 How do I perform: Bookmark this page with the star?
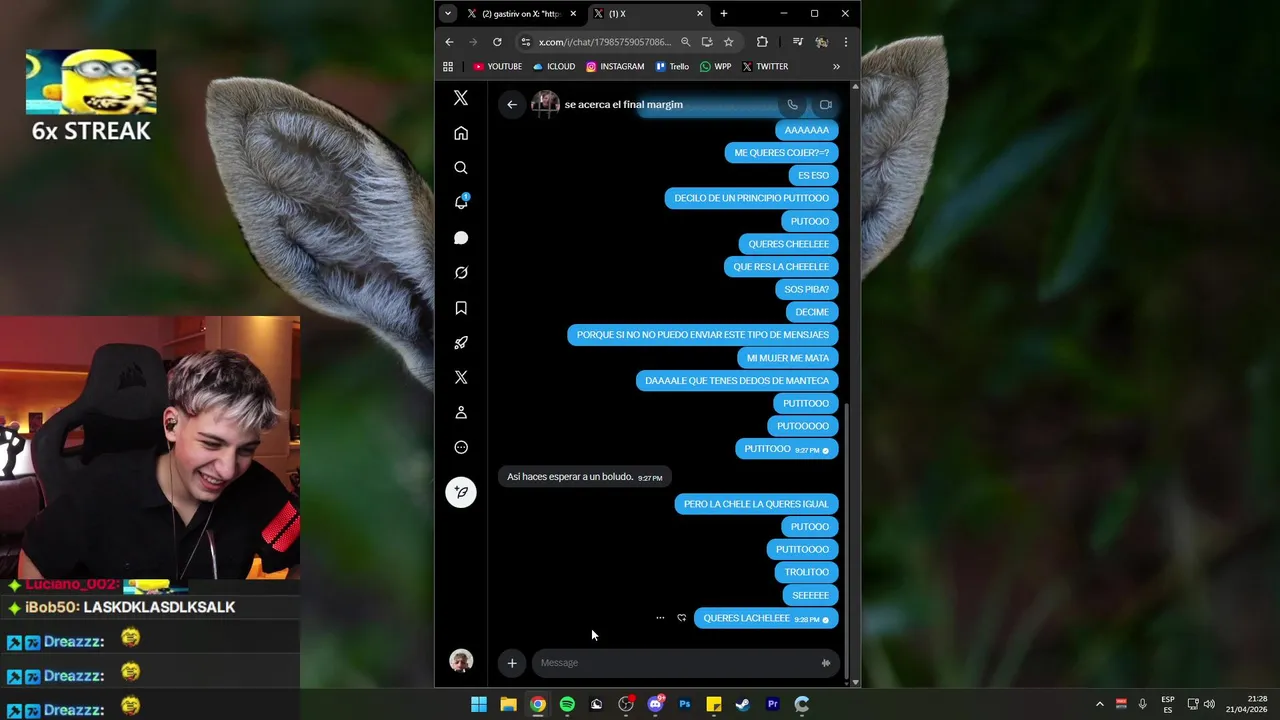point(729,42)
